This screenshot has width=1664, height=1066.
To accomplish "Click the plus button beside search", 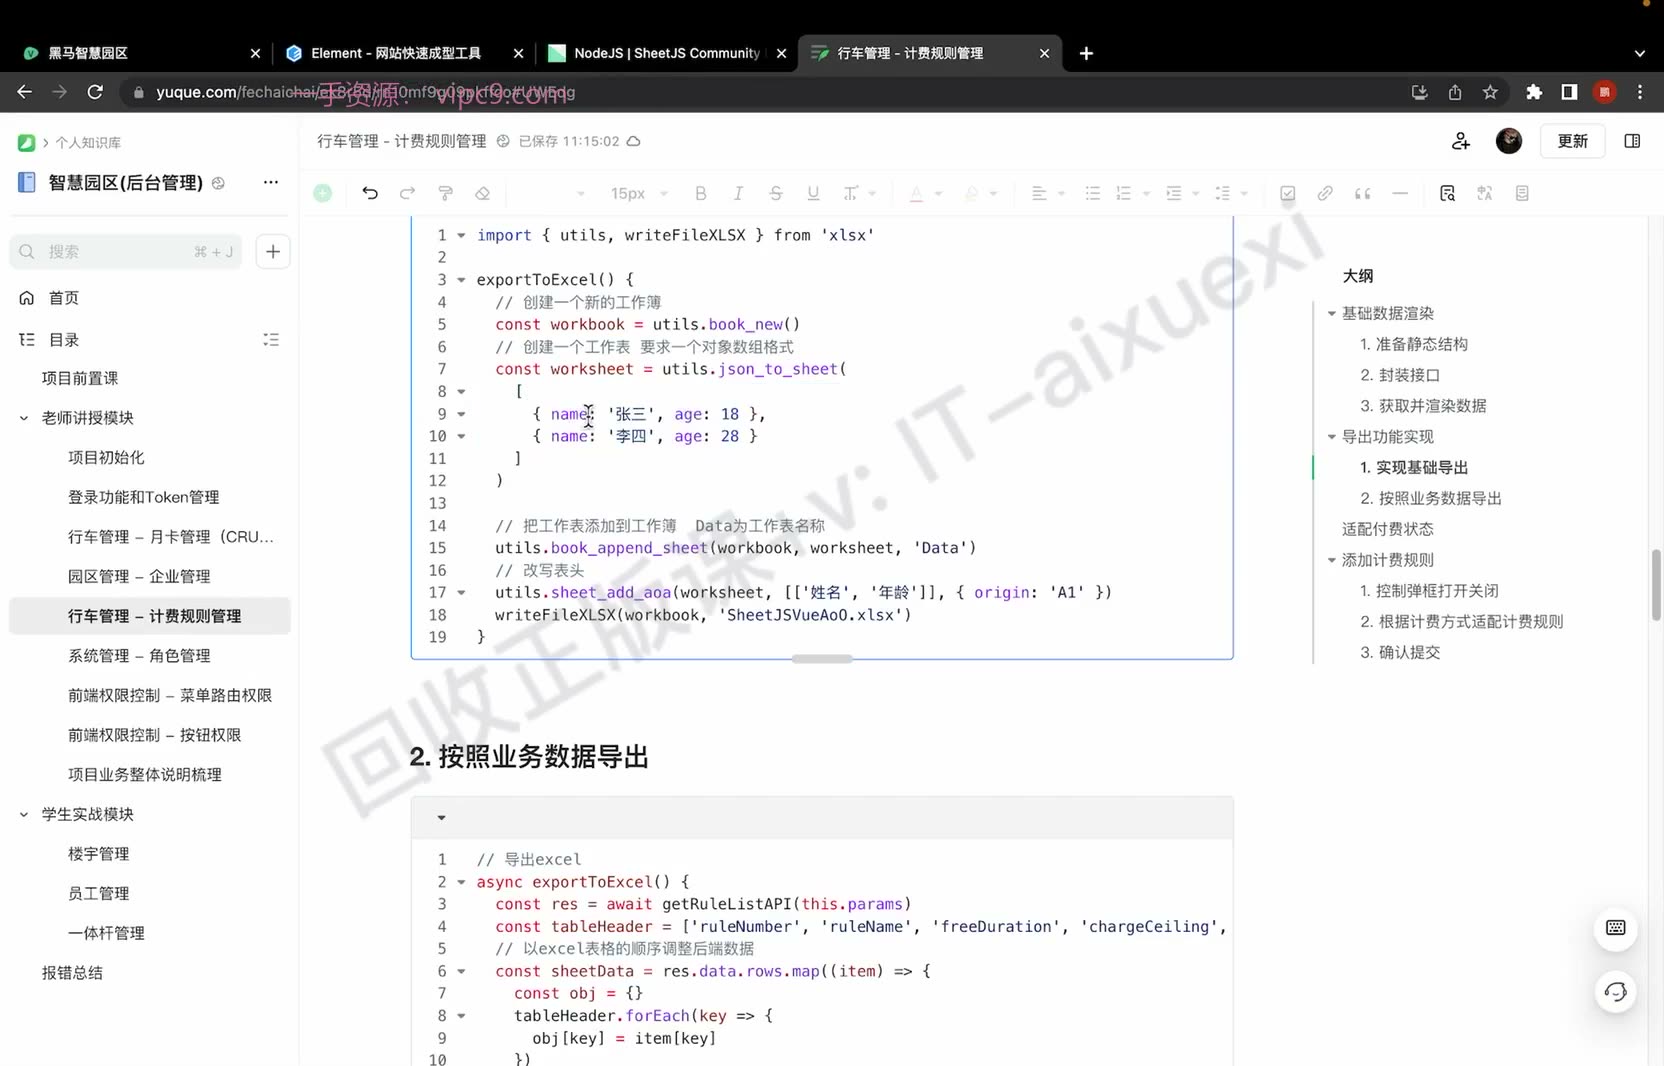I will (273, 252).
